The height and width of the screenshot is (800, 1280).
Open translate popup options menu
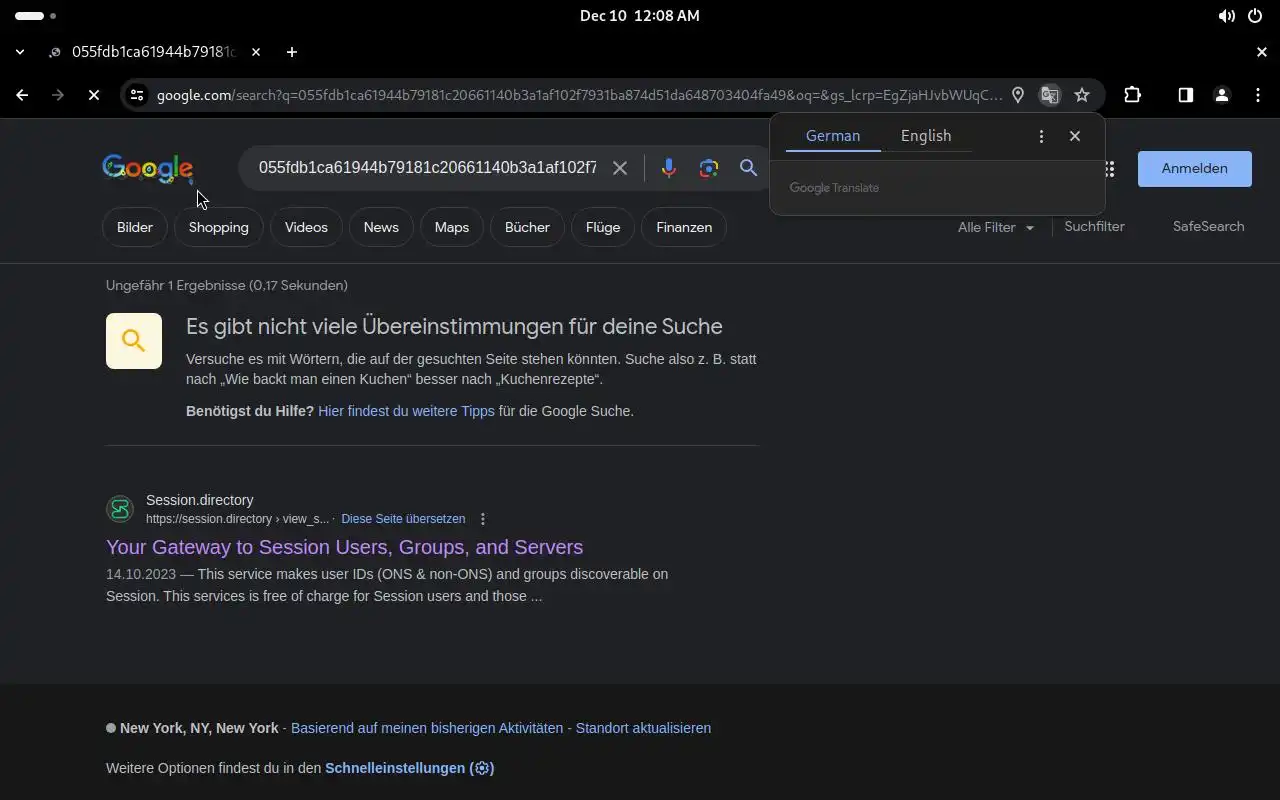[x=1041, y=136]
